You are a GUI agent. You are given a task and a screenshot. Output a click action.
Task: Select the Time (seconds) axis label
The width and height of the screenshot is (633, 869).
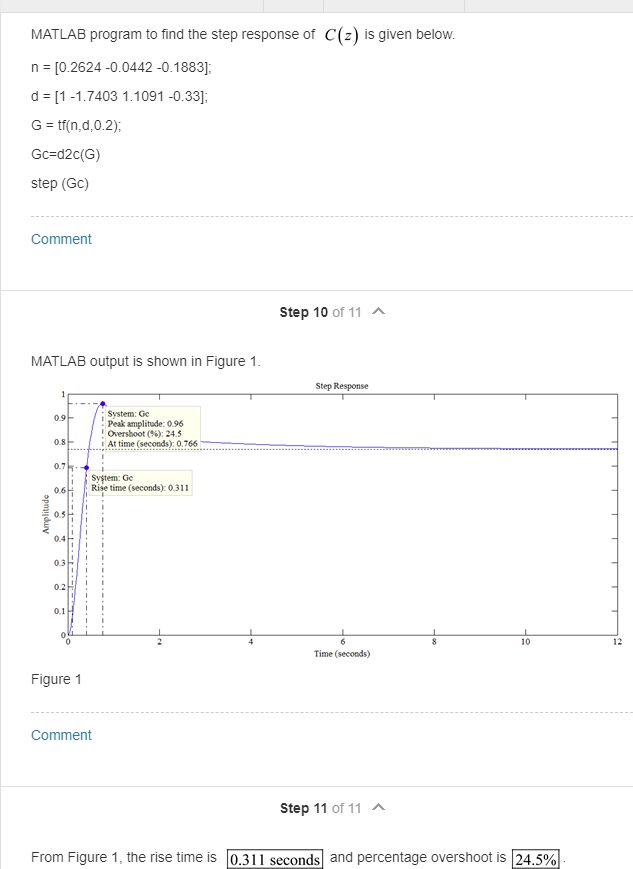coord(342,653)
